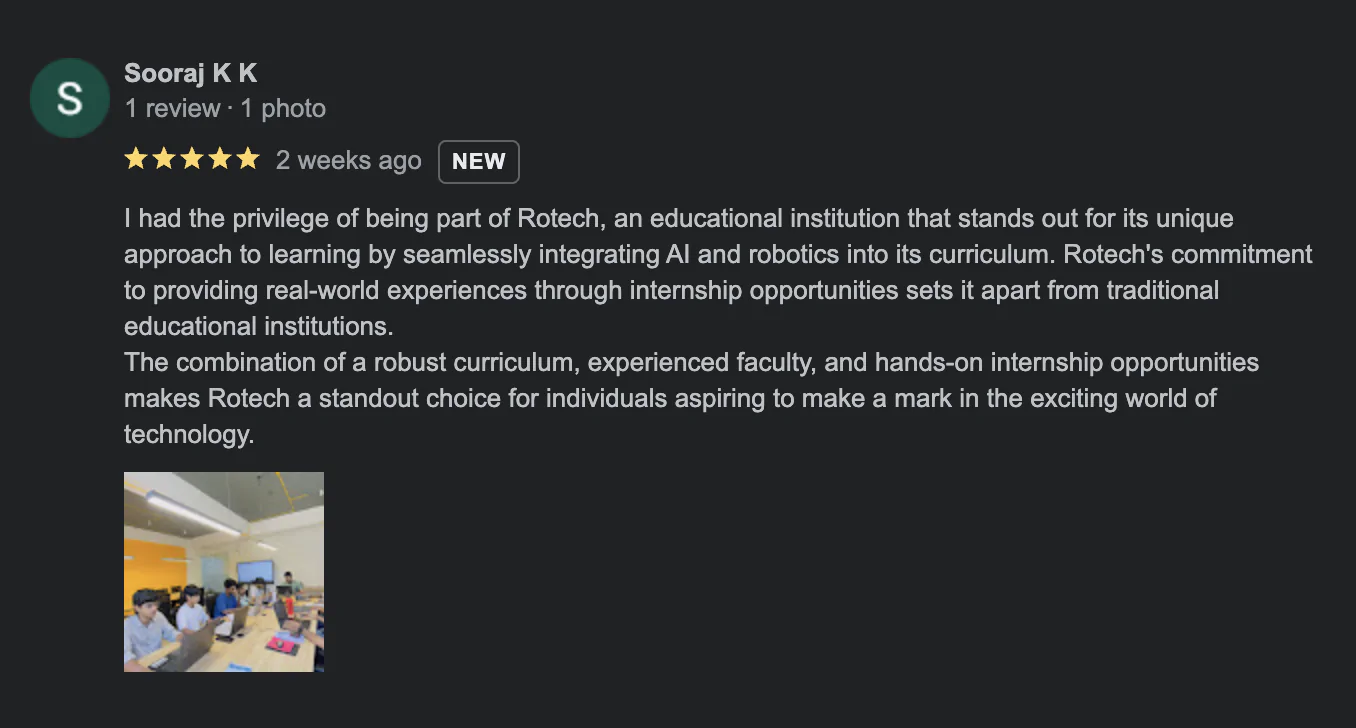Click the third rating star

click(191, 160)
